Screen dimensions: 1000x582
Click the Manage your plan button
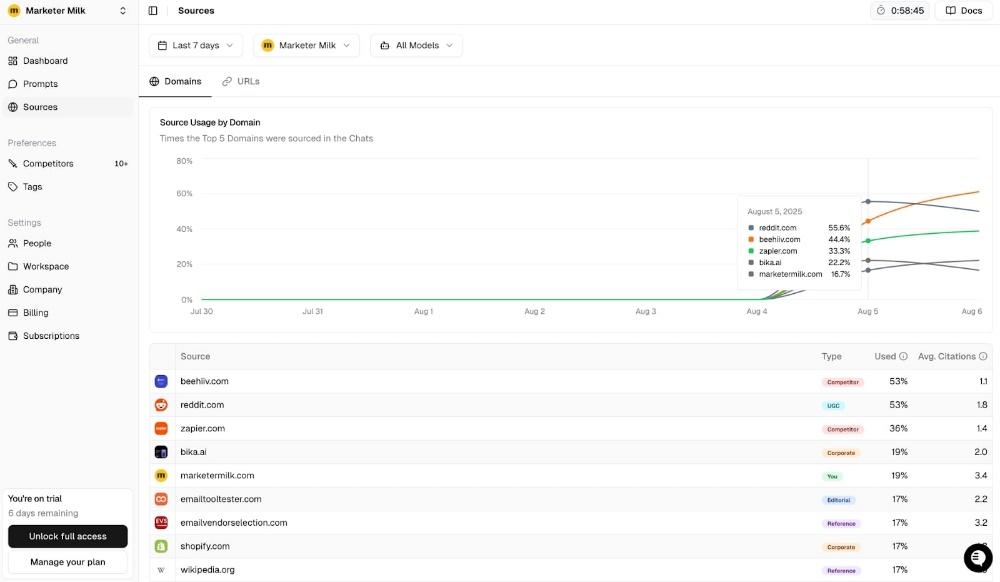coord(68,562)
